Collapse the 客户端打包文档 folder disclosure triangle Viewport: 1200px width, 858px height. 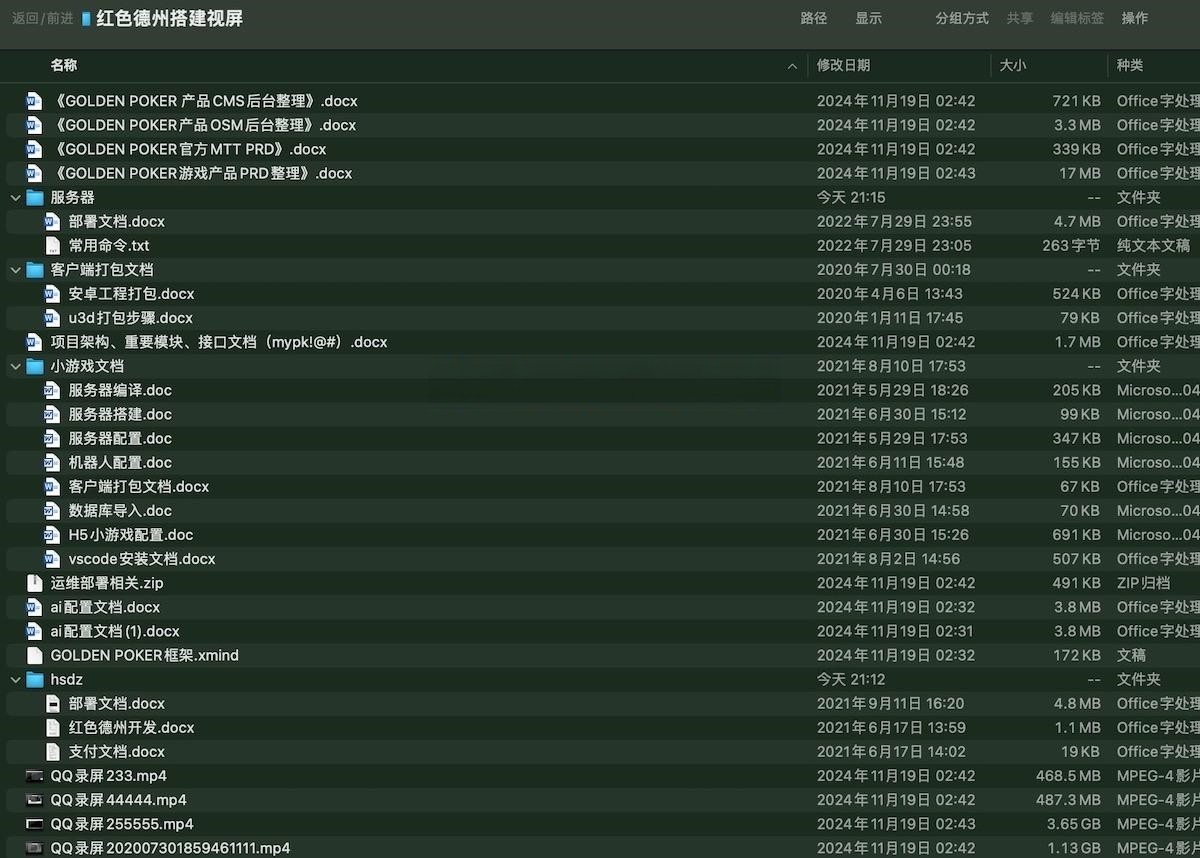15,270
